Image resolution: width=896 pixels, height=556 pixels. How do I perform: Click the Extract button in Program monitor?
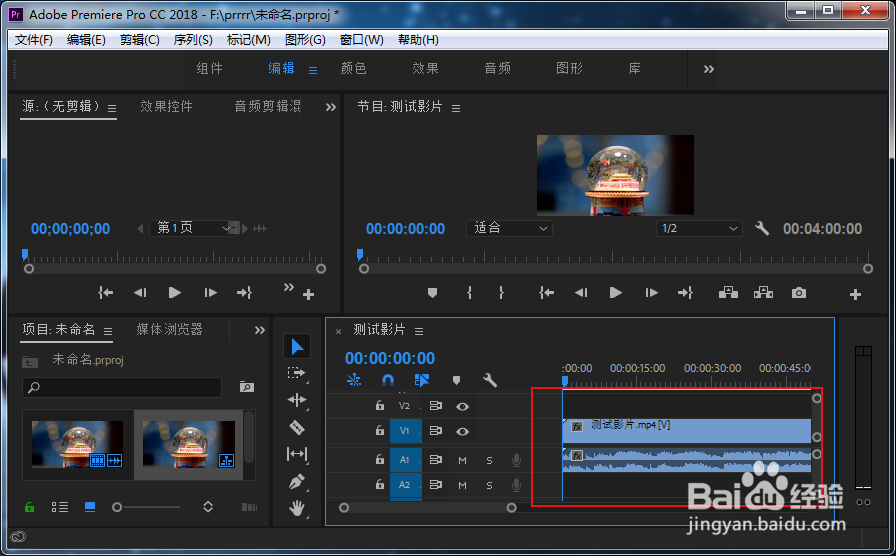pyautogui.click(x=763, y=293)
